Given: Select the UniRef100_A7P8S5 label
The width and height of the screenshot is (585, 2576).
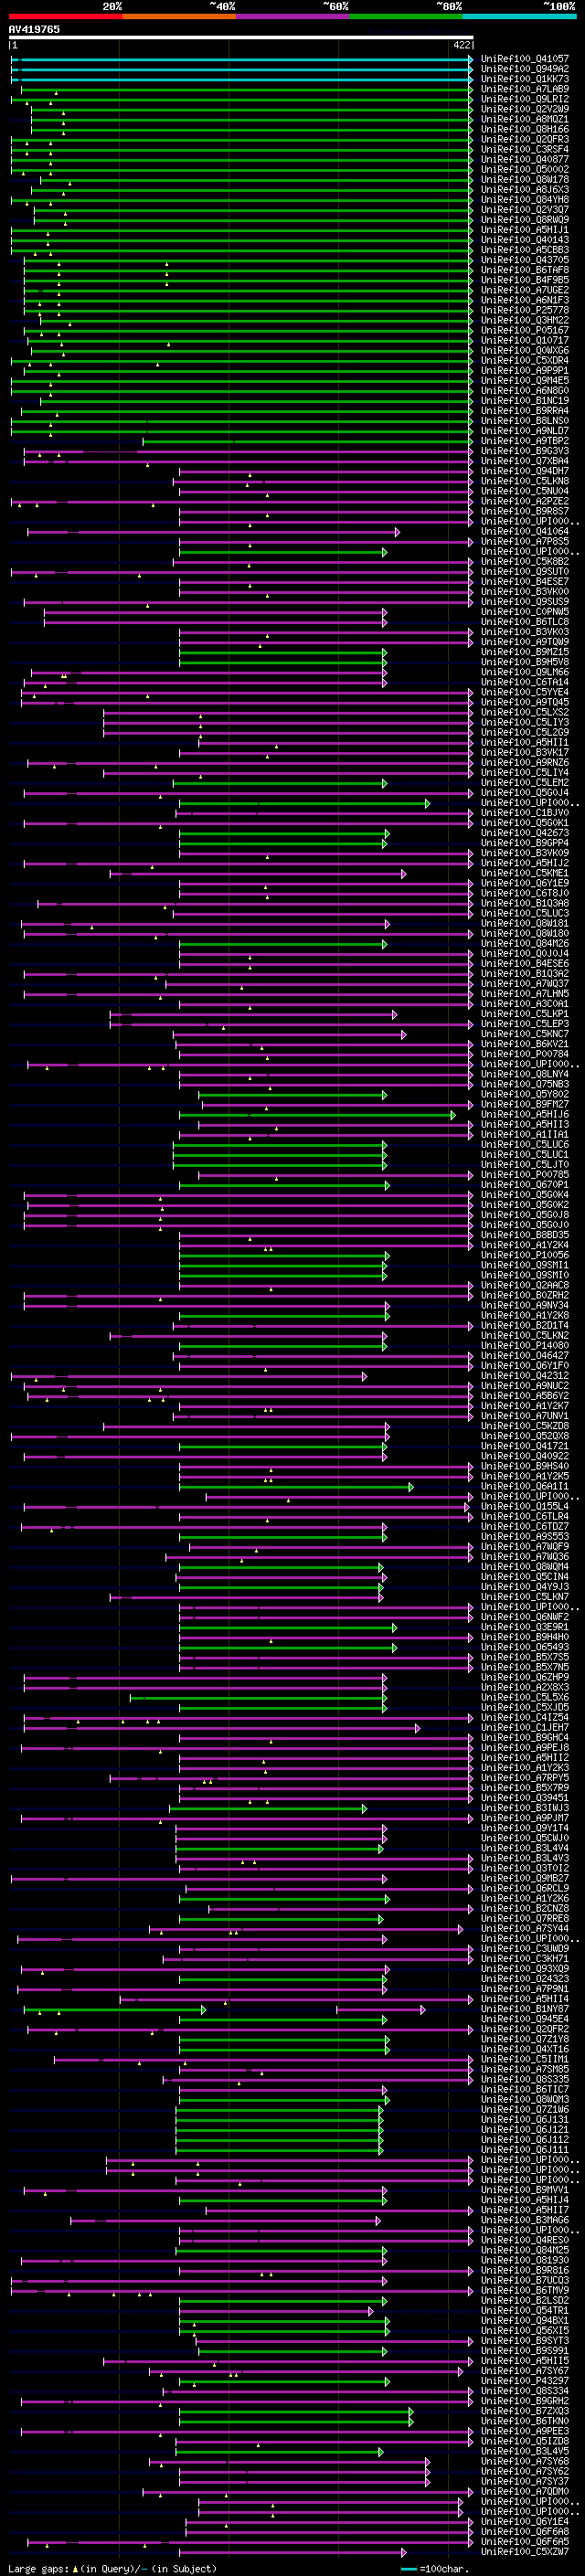Looking at the screenshot, I should (x=525, y=541).
